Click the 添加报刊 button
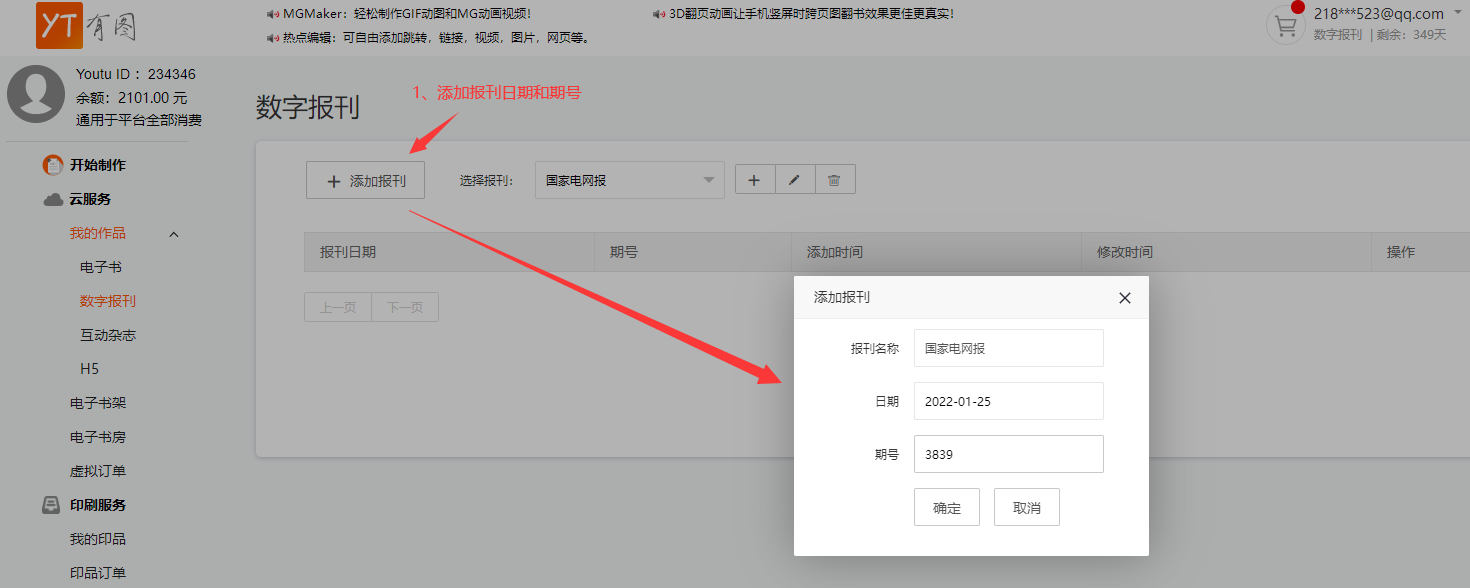 click(x=366, y=180)
